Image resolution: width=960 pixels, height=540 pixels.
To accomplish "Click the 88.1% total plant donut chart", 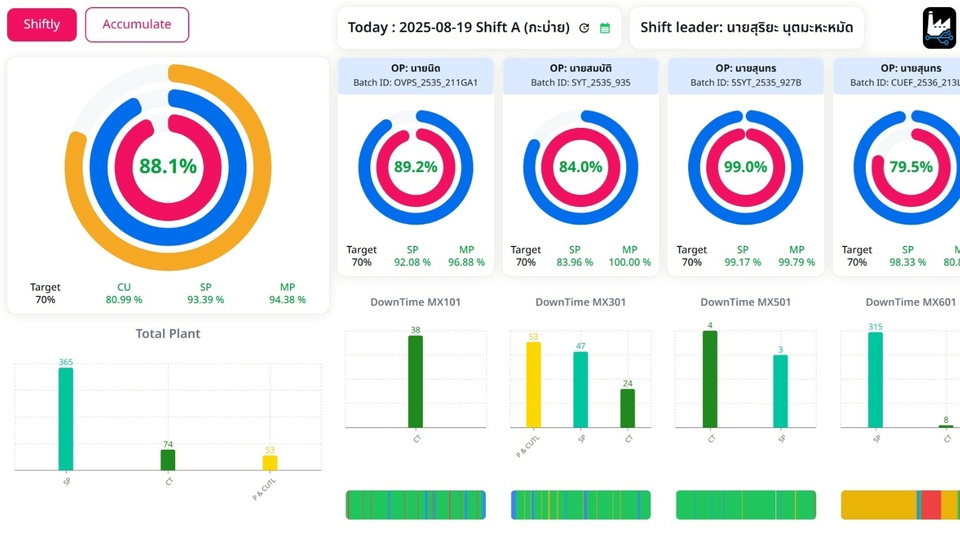I will pos(168,166).
